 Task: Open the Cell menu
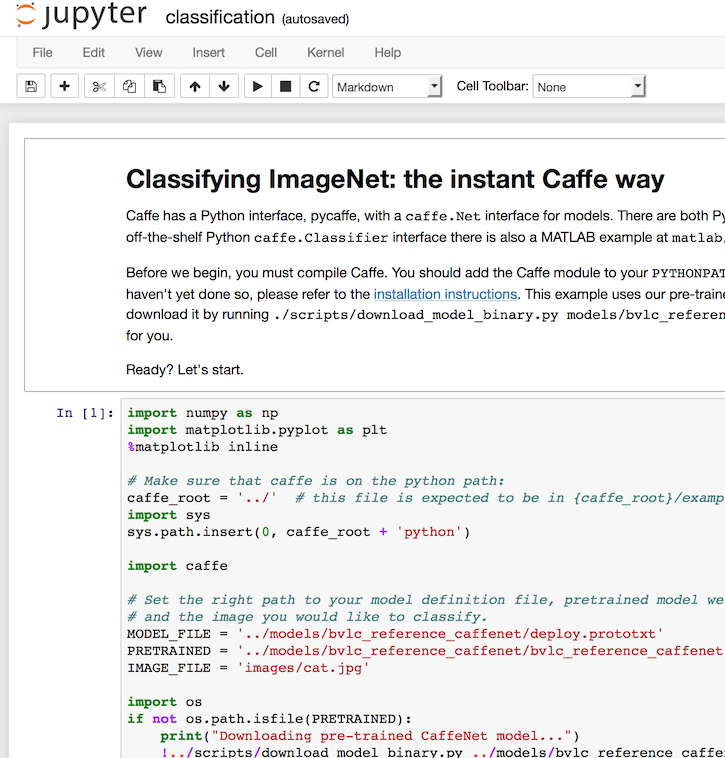(x=266, y=52)
